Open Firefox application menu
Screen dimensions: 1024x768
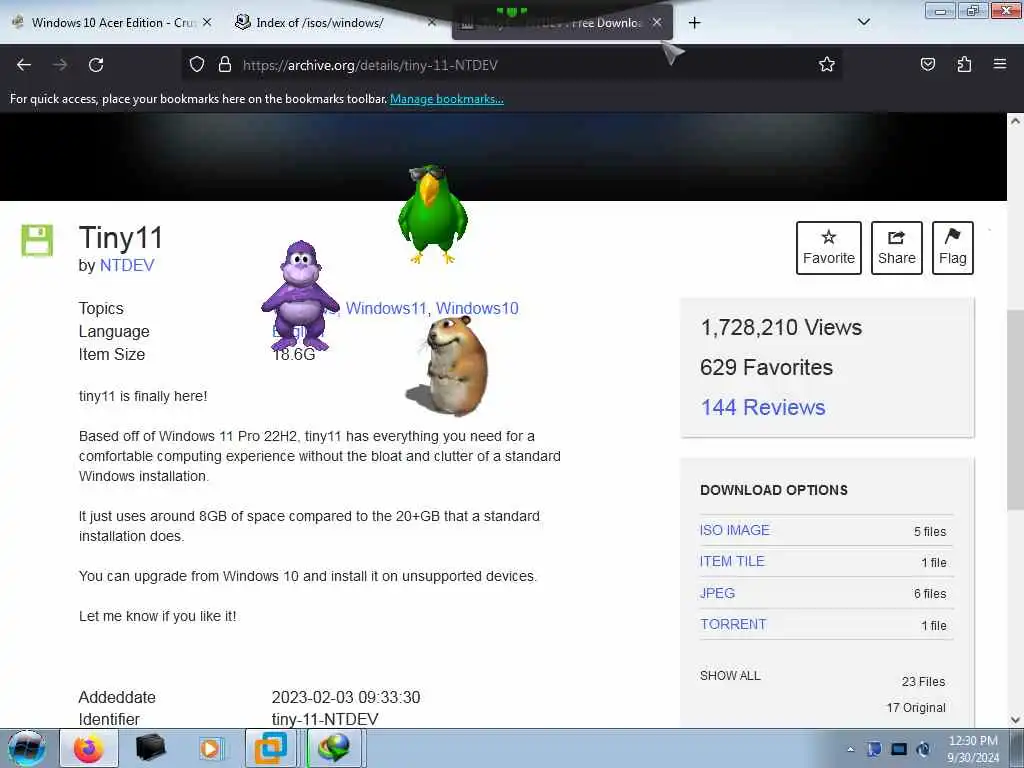coord(1000,64)
